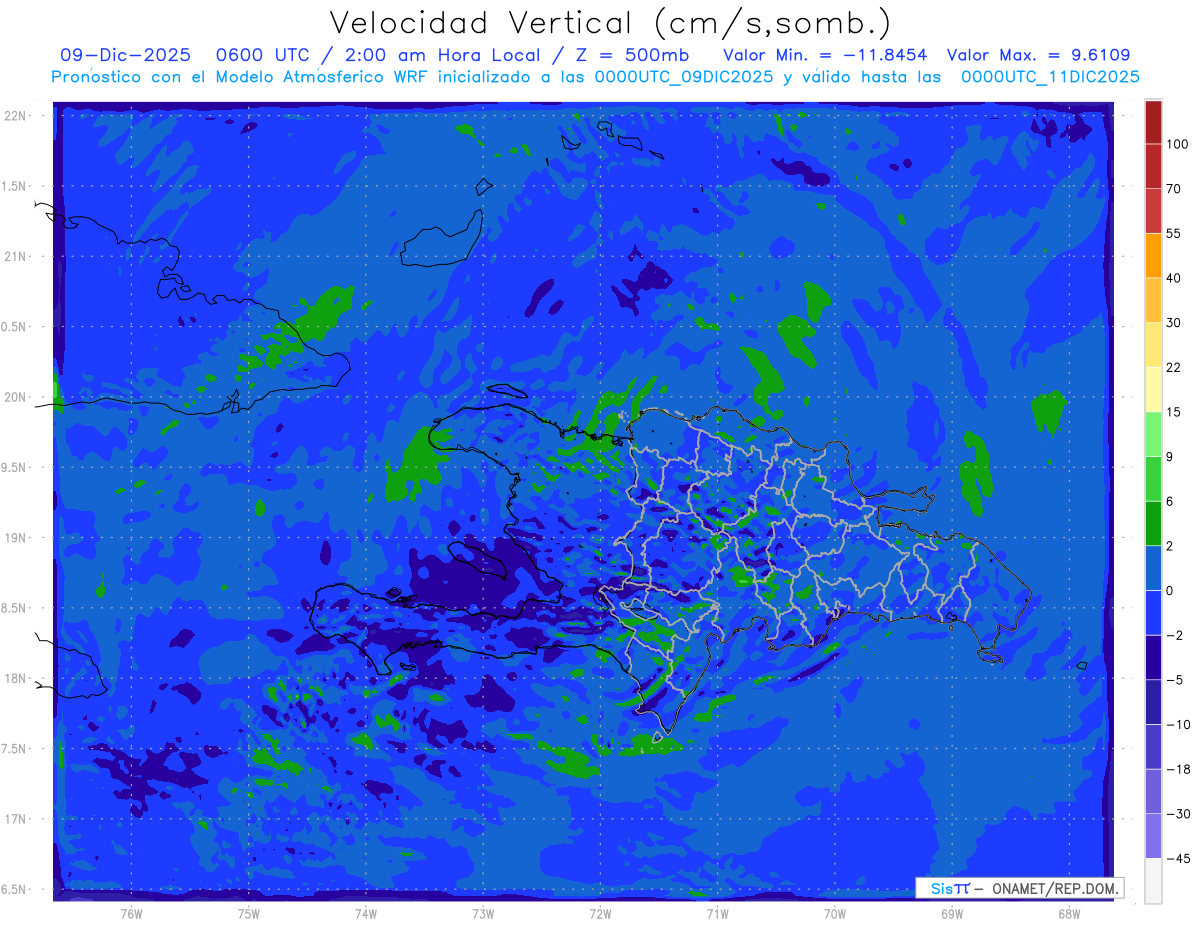Click the 74W longitude axis label

coord(366,913)
